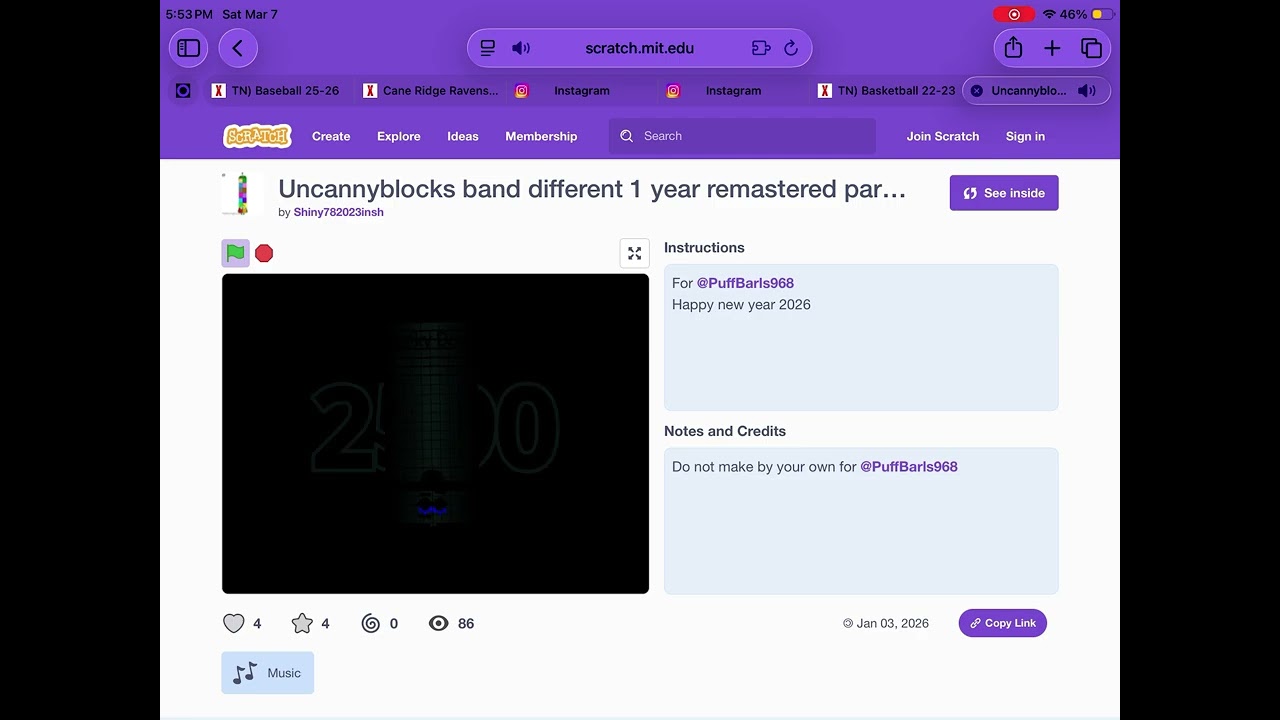Switch to the first Instagram tab
Image resolution: width=1280 pixels, height=720 pixels.
tap(582, 90)
